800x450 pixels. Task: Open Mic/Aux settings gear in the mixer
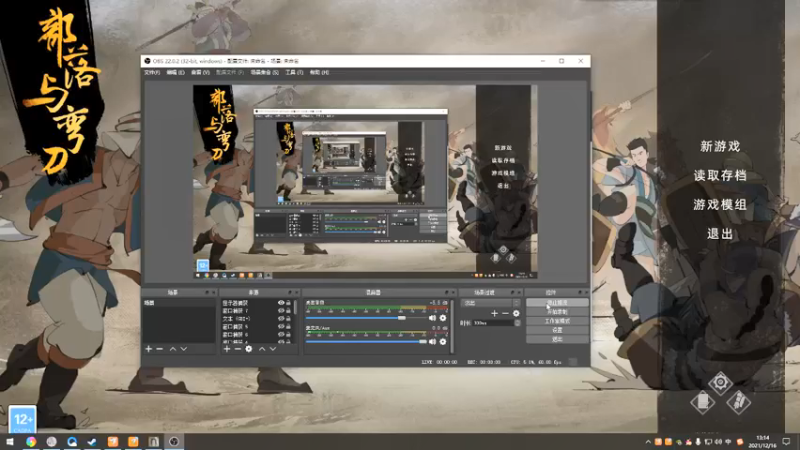[x=443, y=341]
